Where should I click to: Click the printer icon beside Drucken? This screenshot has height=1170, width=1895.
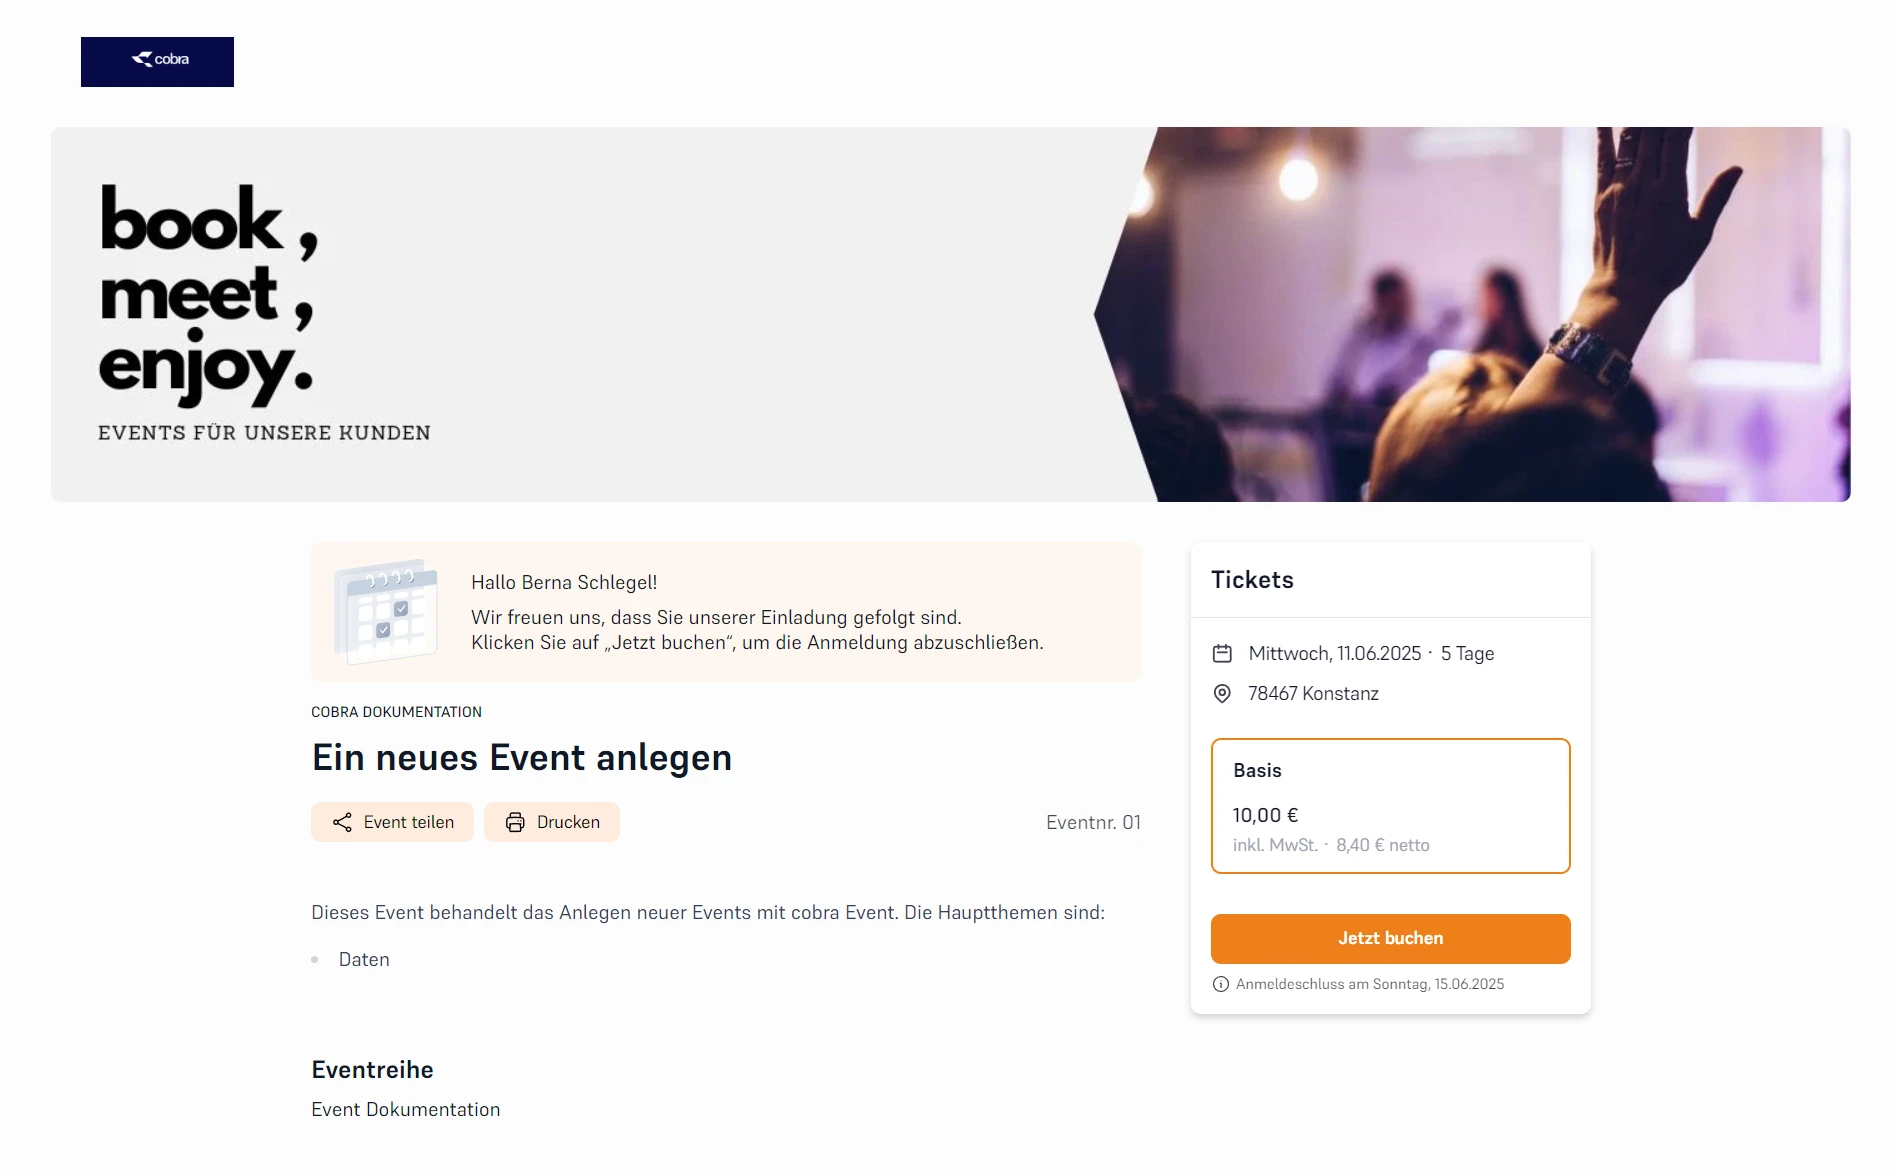point(515,822)
